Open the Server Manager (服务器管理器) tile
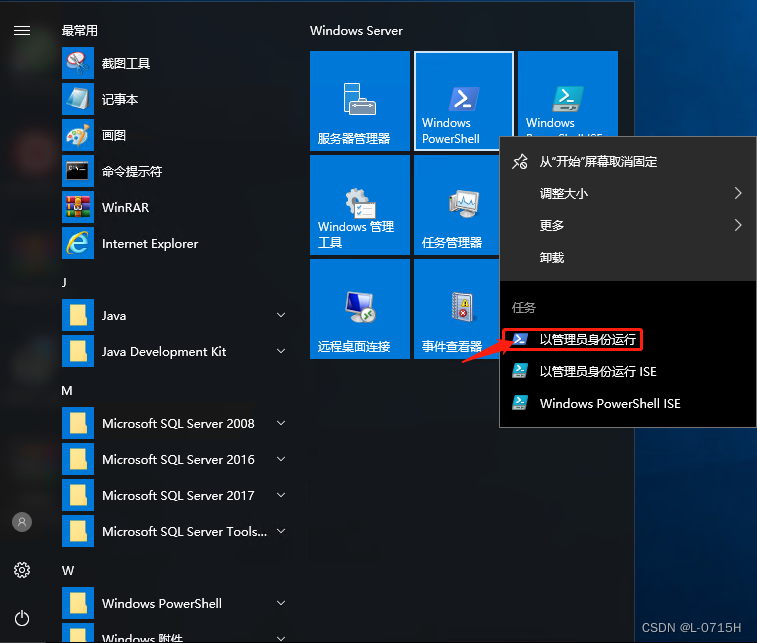 click(x=360, y=101)
